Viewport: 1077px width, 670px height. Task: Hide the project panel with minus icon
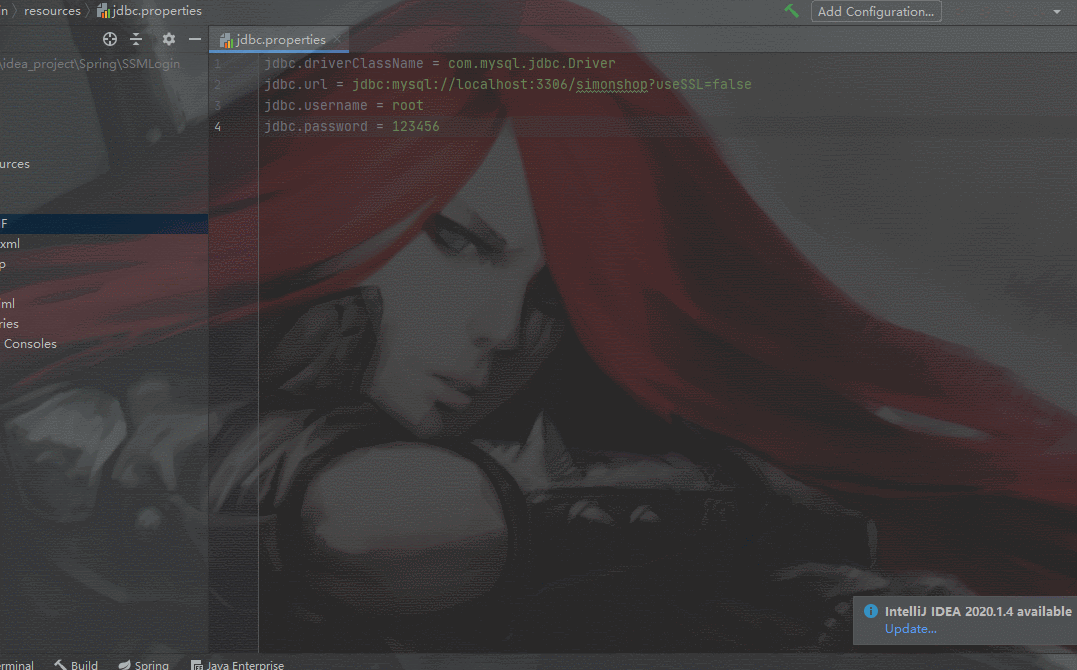coord(195,39)
